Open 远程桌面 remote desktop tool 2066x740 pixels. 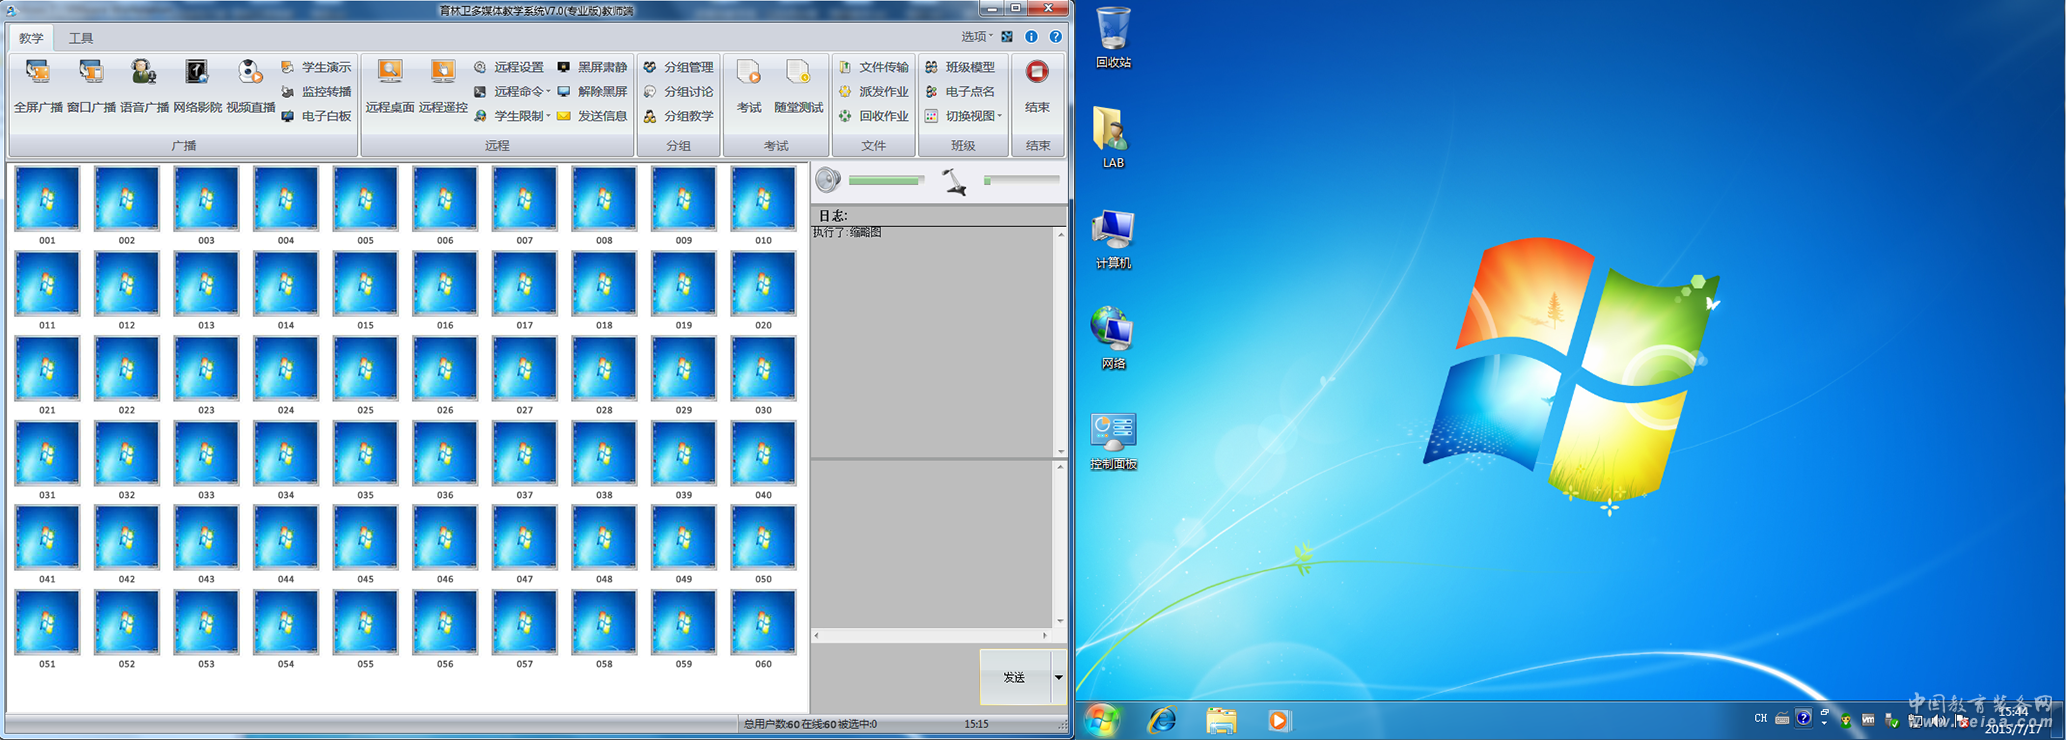pyautogui.click(x=389, y=85)
